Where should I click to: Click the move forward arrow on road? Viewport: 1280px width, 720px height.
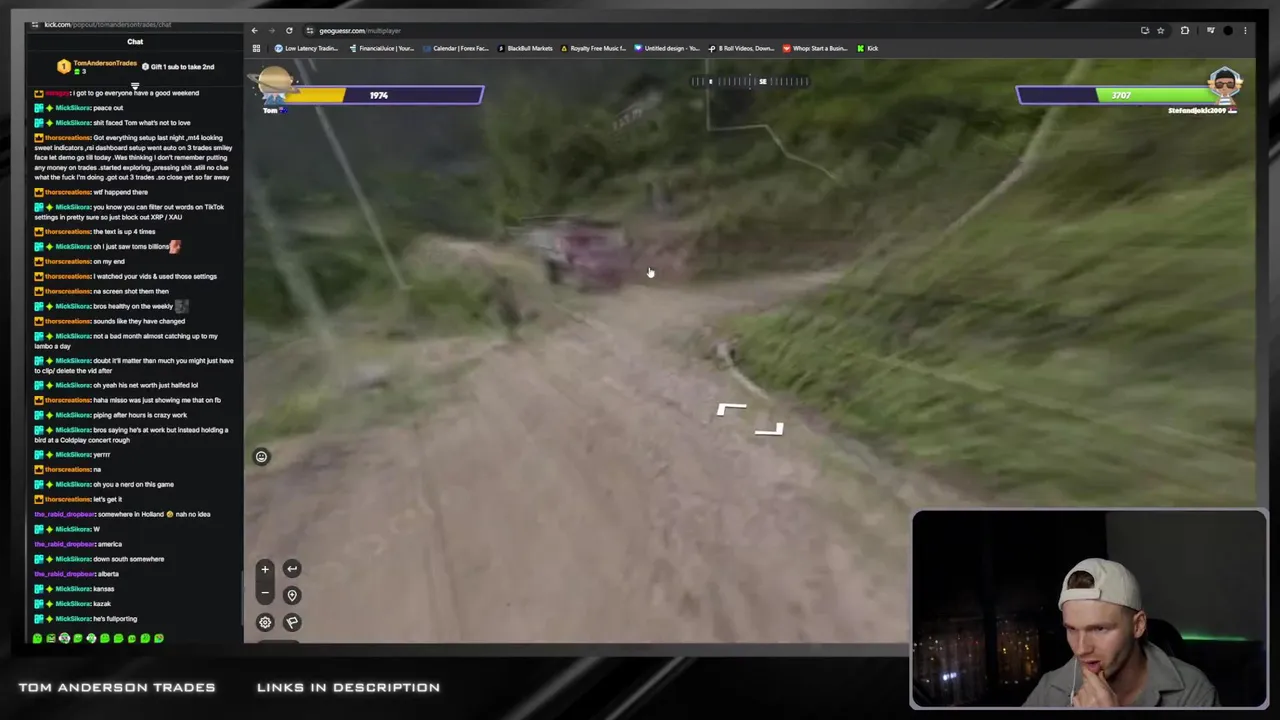click(x=751, y=419)
